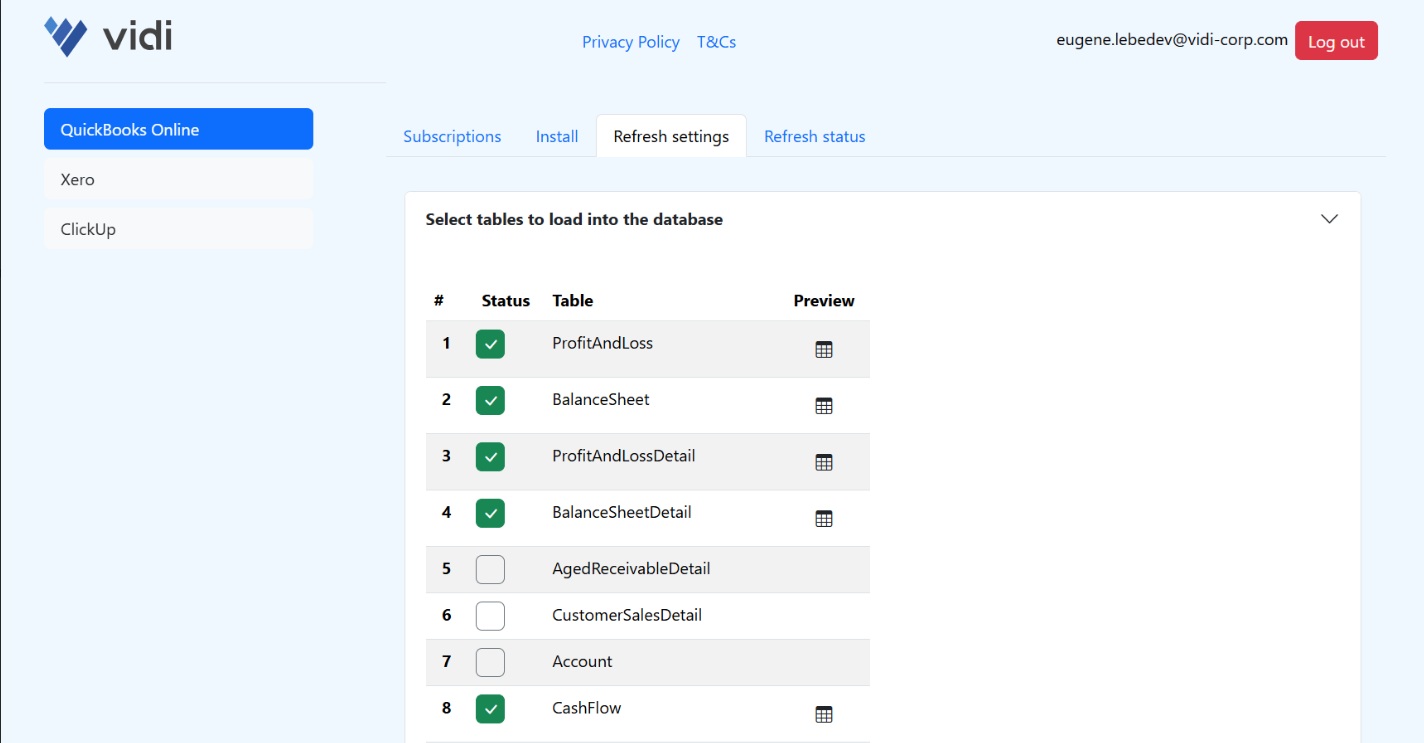Open the CashFlow table preview
The width and height of the screenshot is (1424, 743).
click(823, 714)
